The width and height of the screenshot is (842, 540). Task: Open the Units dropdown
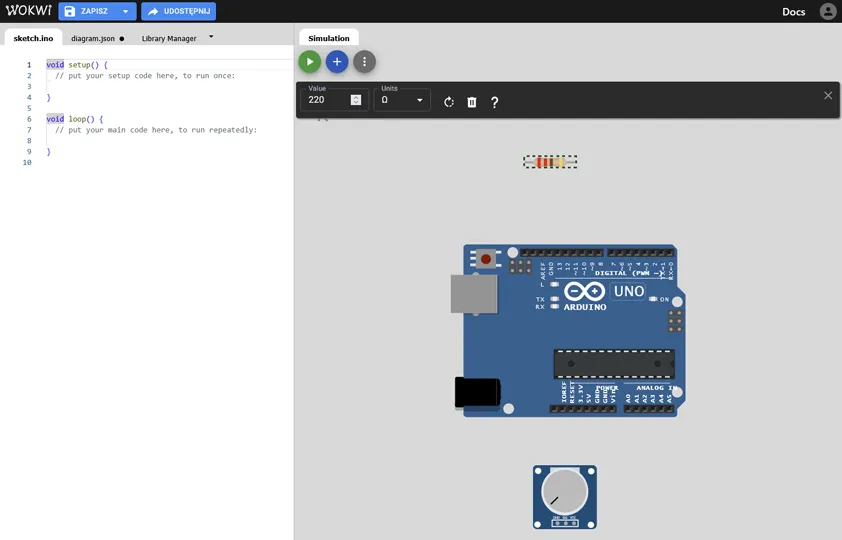pyautogui.click(x=402, y=100)
